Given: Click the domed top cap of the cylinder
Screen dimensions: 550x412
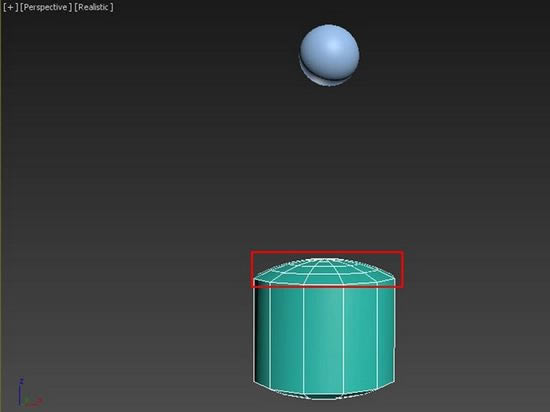Looking at the screenshot, I should pos(324,271).
